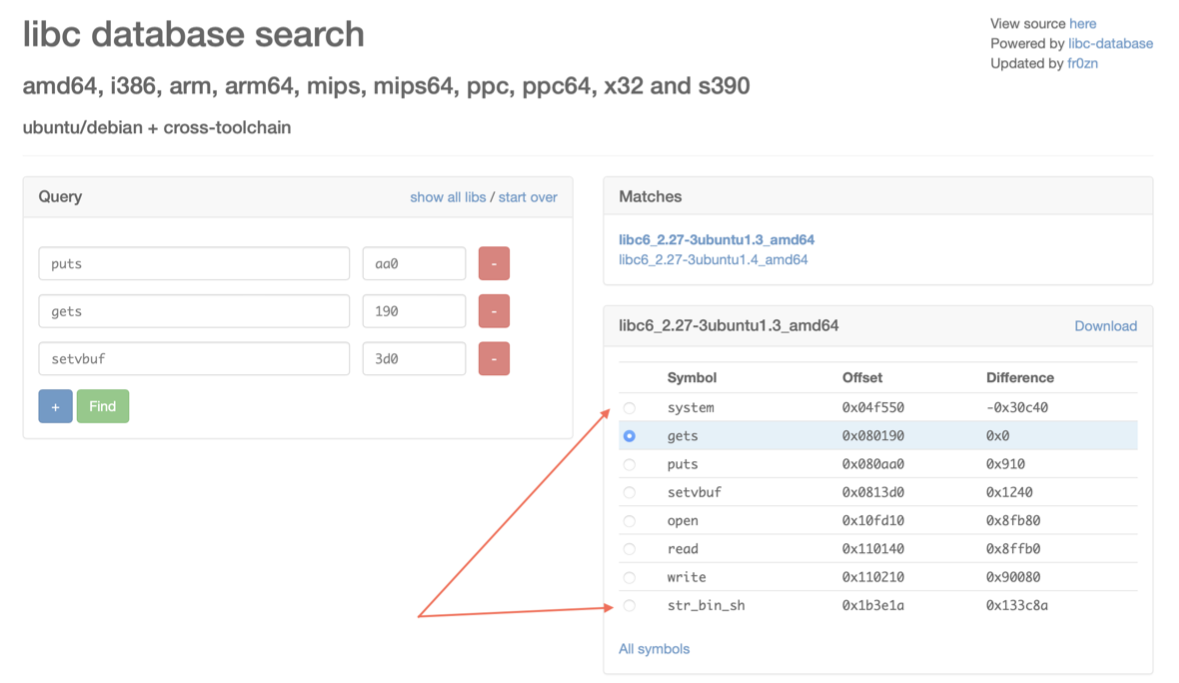Click the green Find button
This screenshot has width=1179, height=683.
click(102, 406)
